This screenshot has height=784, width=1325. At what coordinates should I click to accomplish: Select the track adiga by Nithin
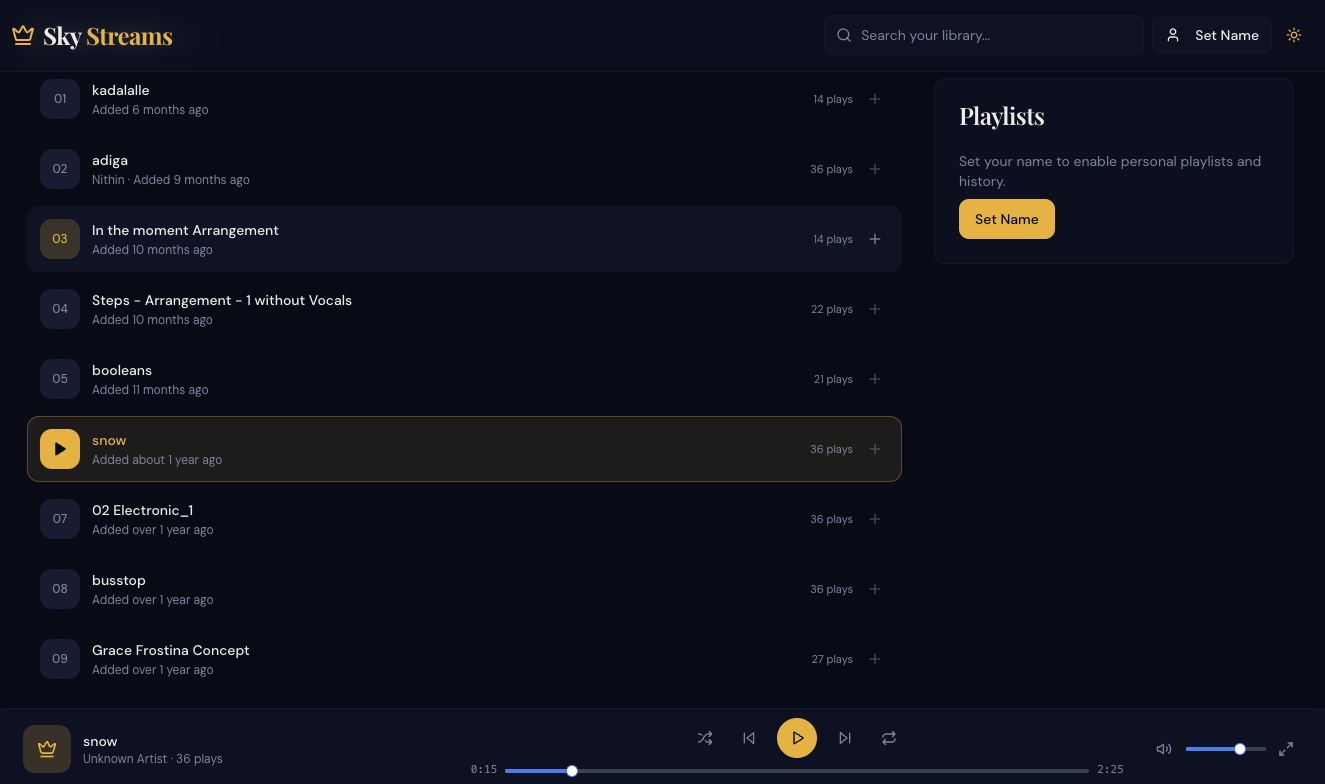pyautogui.click(x=400, y=169)
